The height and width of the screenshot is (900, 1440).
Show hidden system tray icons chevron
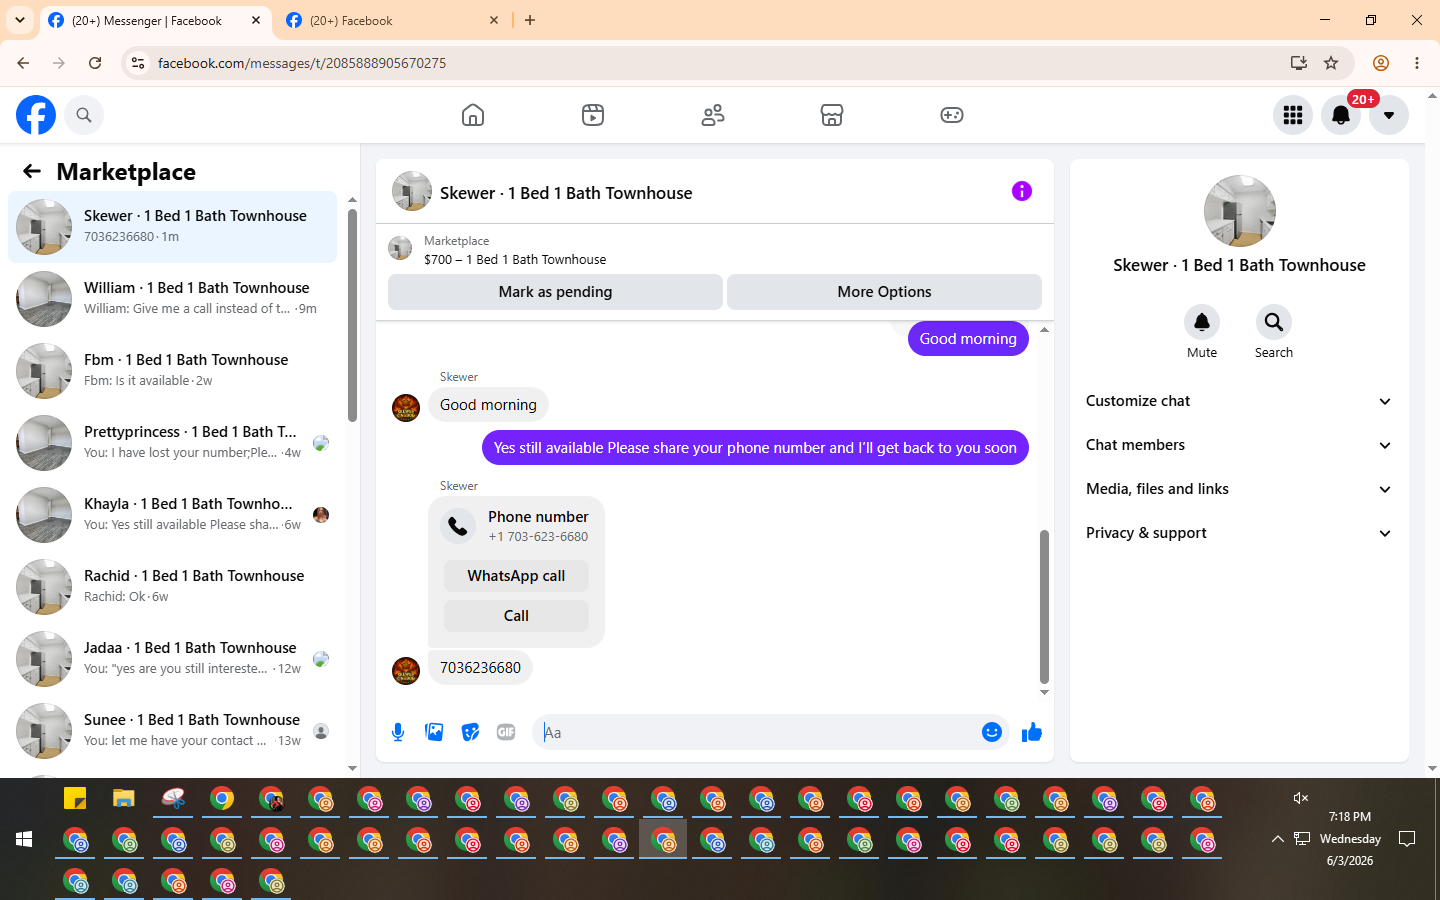click(x=1277, y=839)
